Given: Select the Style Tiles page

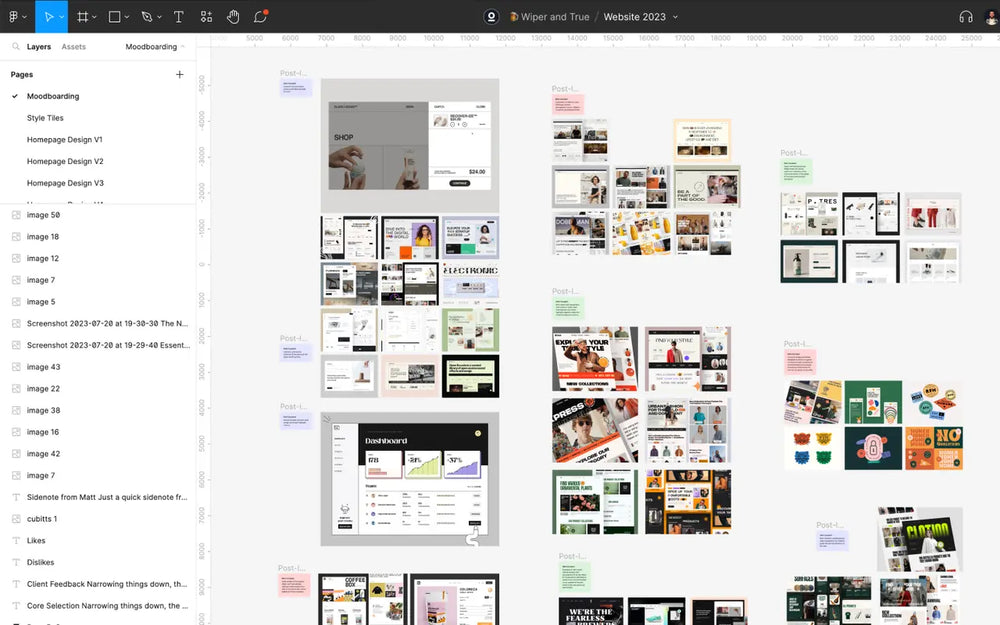Looking at the screenshot, I should pos(45,118).
